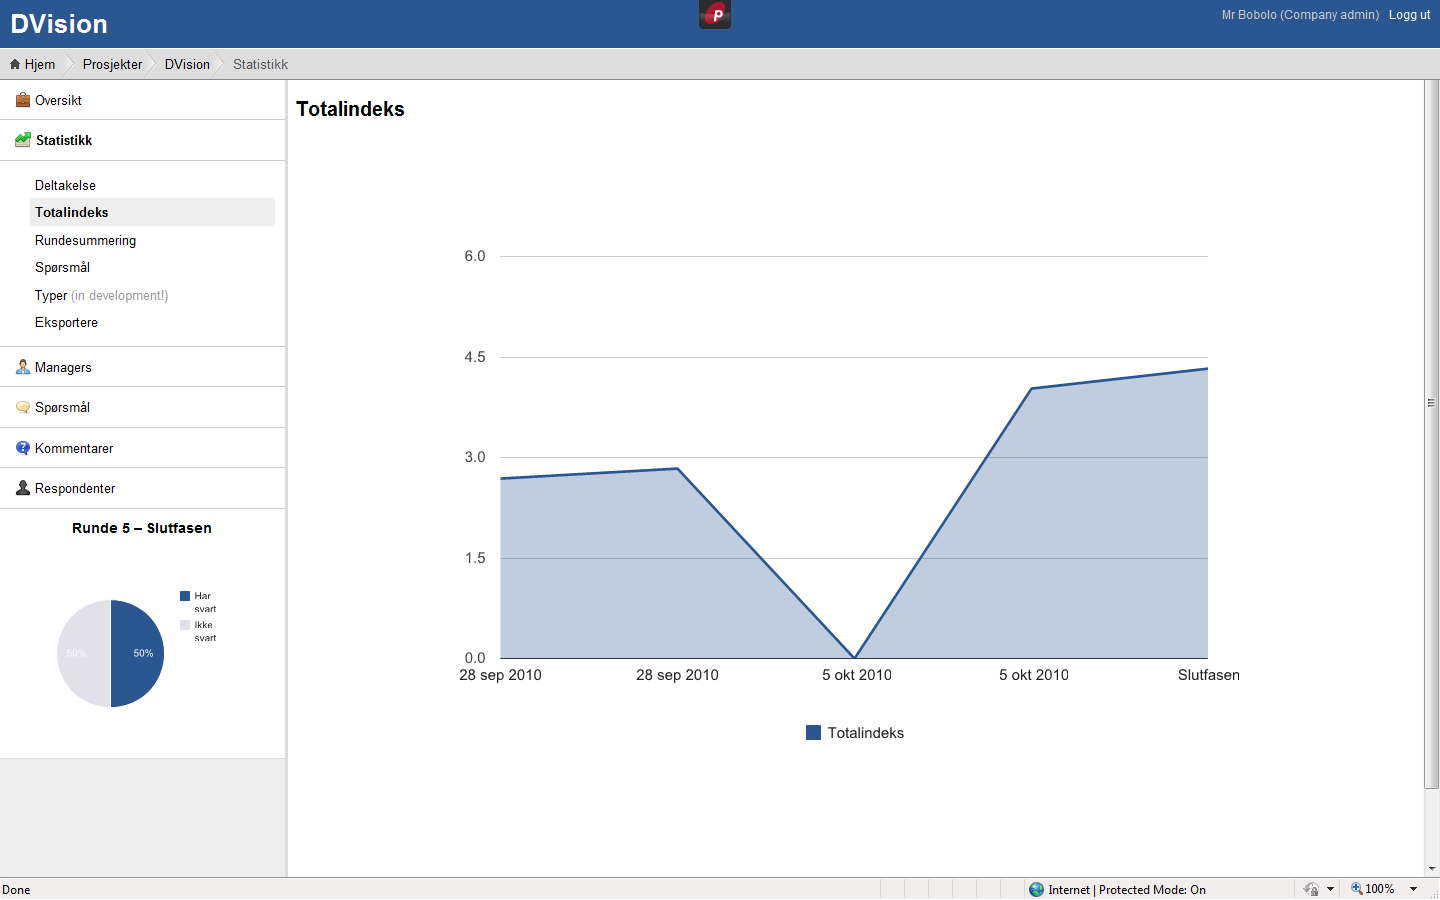1440x900 pixels.
Task: Click the globe icon in the status bar
Action: pos(1036,889)
